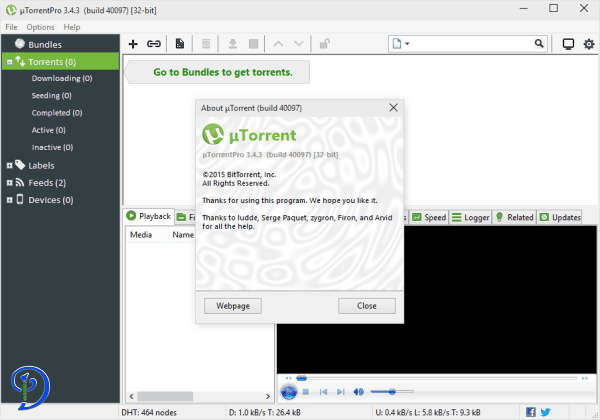Click the search magnifier icon
Screen dimensions: 600x420
(x=539, y=44)
